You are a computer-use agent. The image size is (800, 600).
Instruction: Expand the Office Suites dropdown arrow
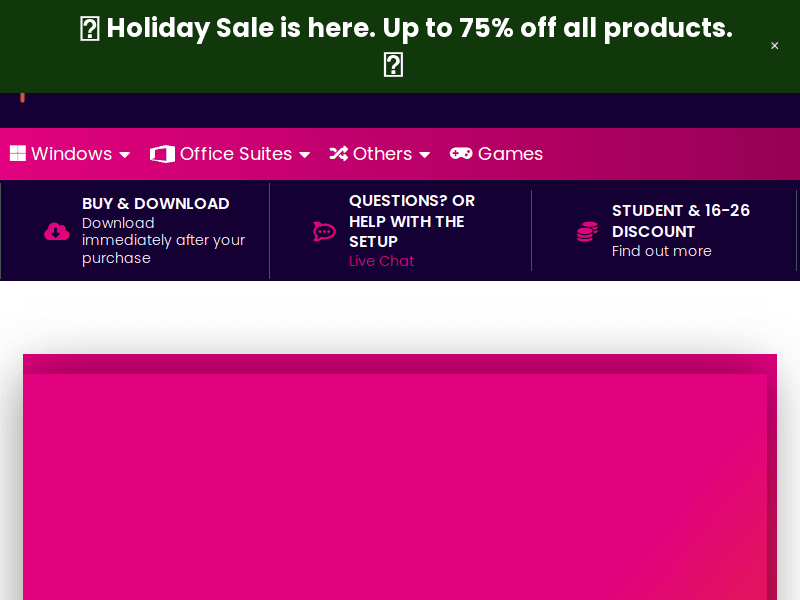(x=305, y=155)
